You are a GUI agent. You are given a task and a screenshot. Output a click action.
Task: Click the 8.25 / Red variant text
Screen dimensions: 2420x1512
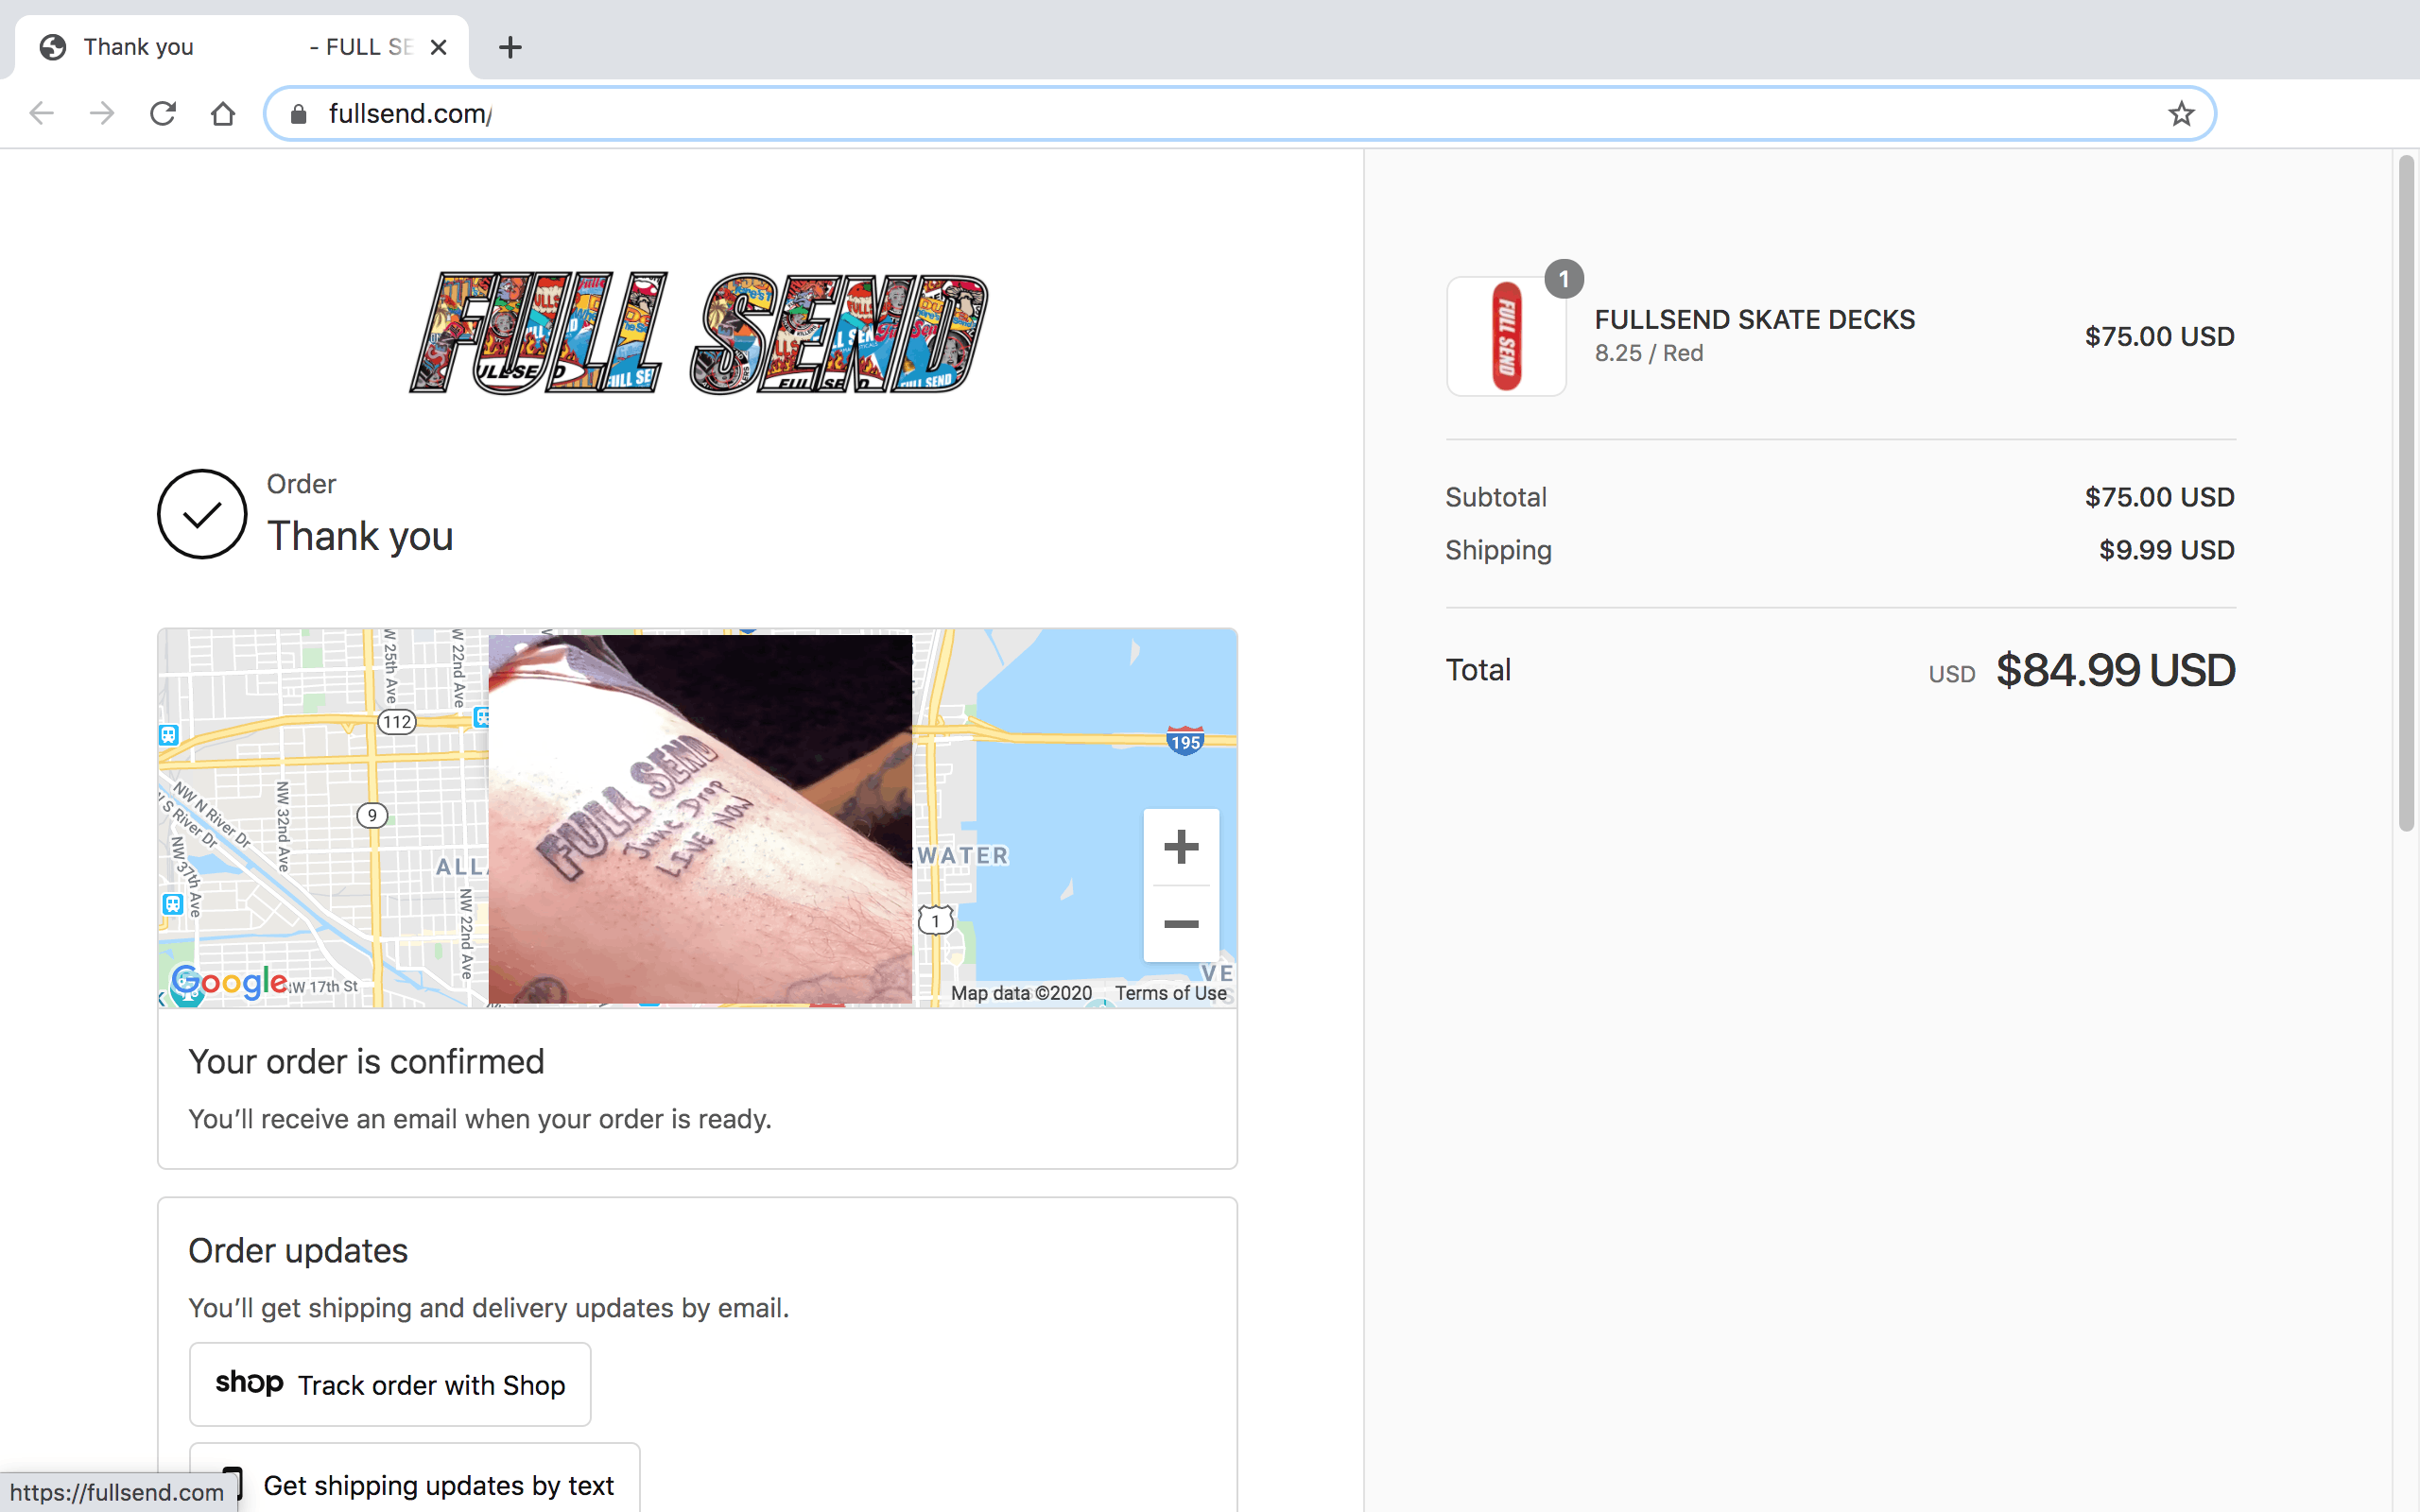(x=1649, y=353)
